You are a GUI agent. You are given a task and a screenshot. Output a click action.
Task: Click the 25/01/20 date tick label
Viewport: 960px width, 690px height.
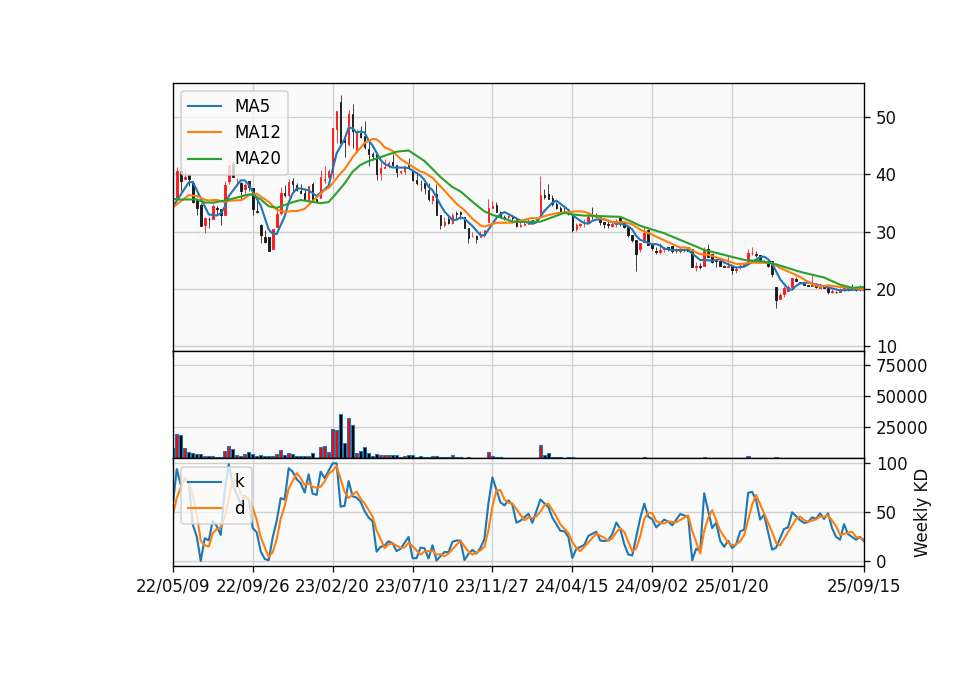click(x=732, y=586)
